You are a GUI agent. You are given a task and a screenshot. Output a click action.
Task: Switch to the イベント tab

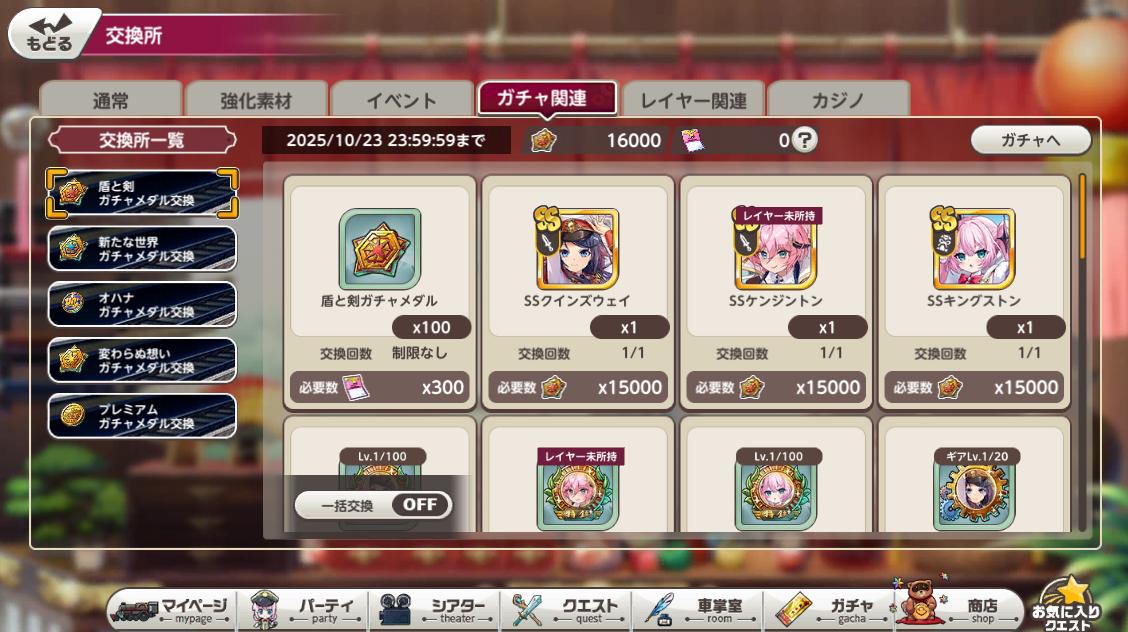[x=401, y=100]
